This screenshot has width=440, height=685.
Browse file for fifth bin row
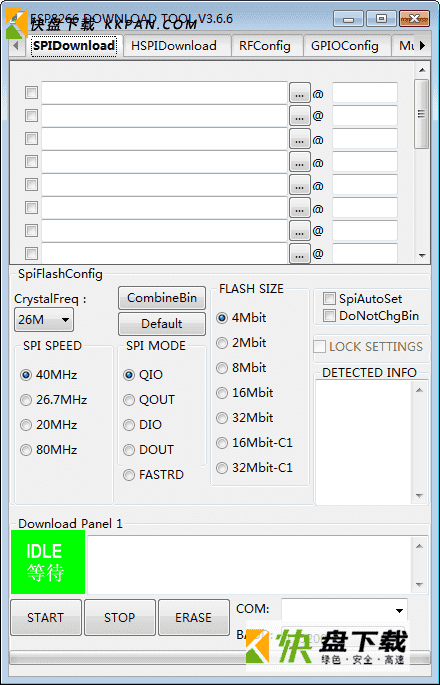click(x=299, y=186)
